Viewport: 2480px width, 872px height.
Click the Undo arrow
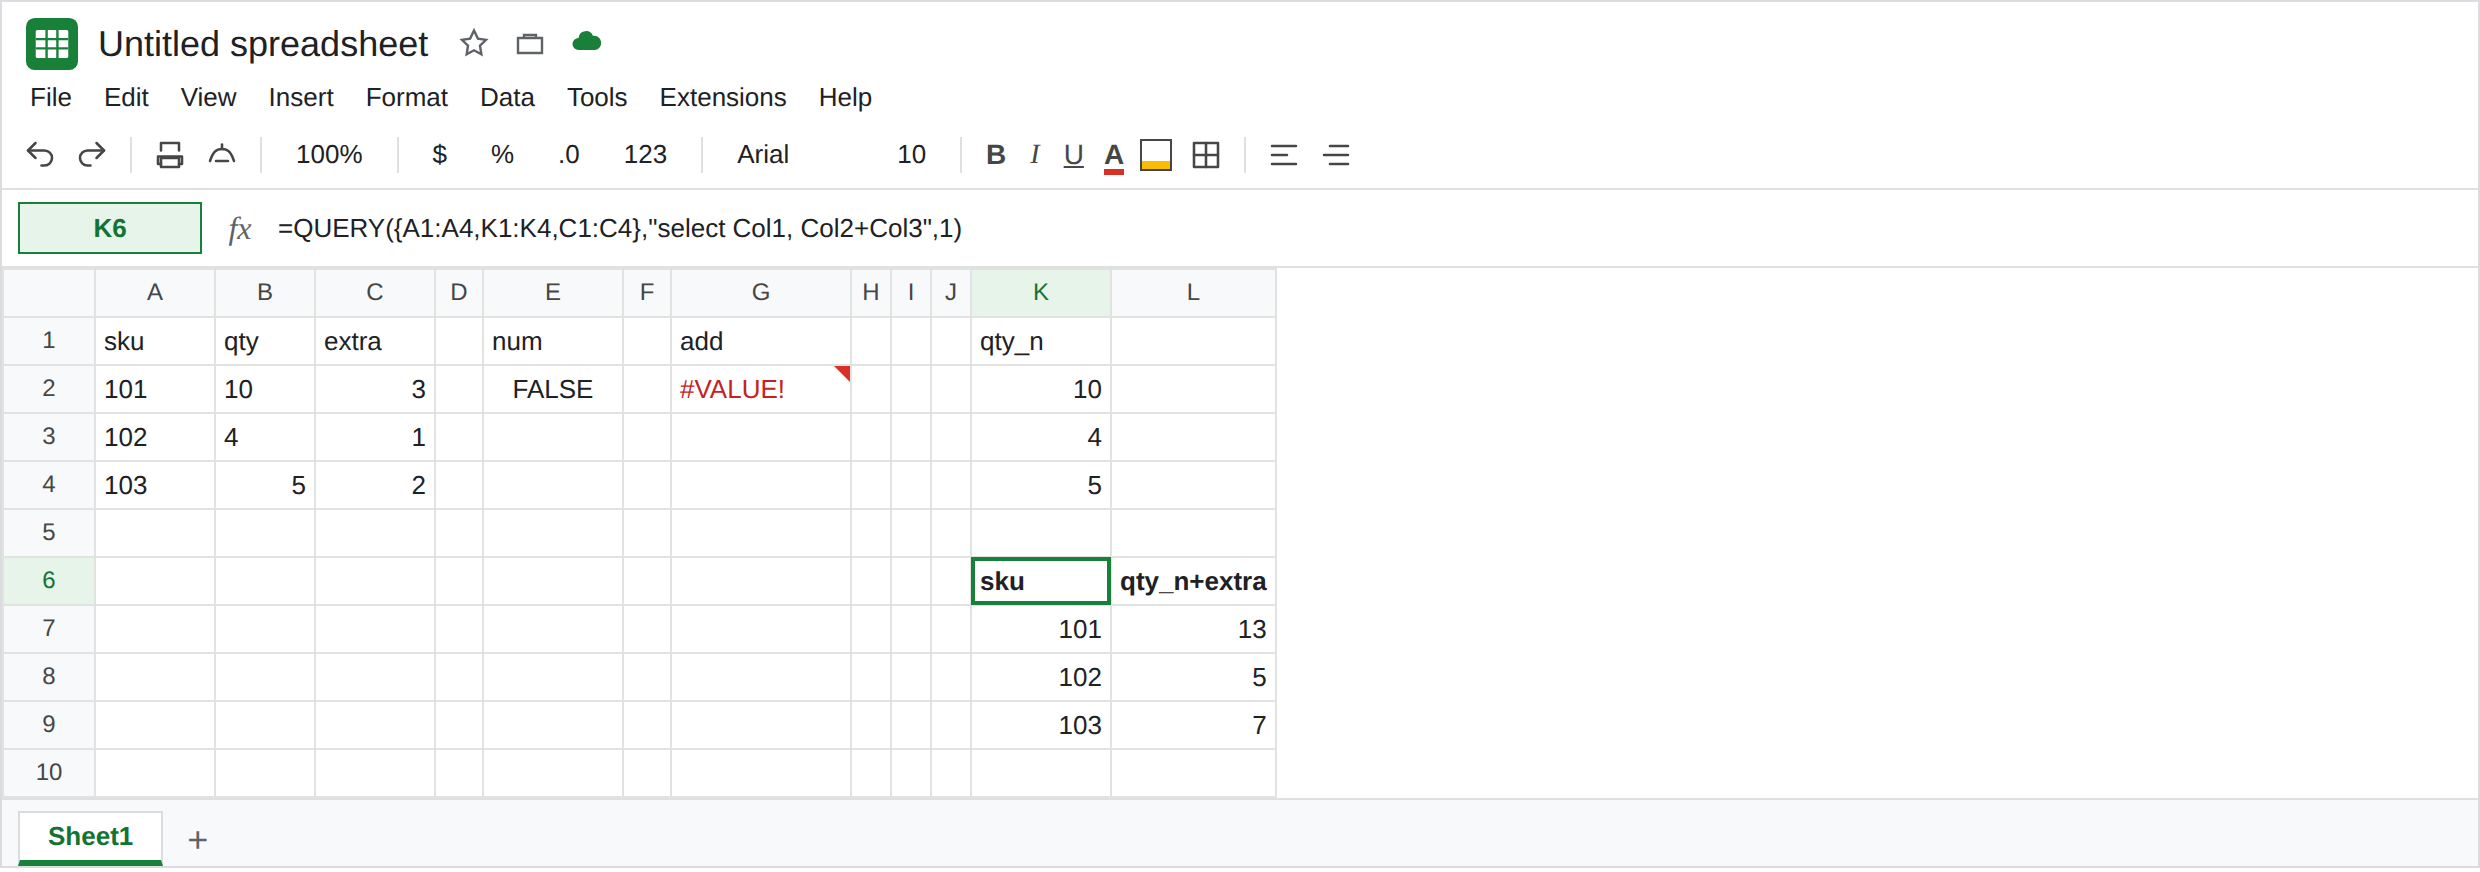(x=40, y=155)
